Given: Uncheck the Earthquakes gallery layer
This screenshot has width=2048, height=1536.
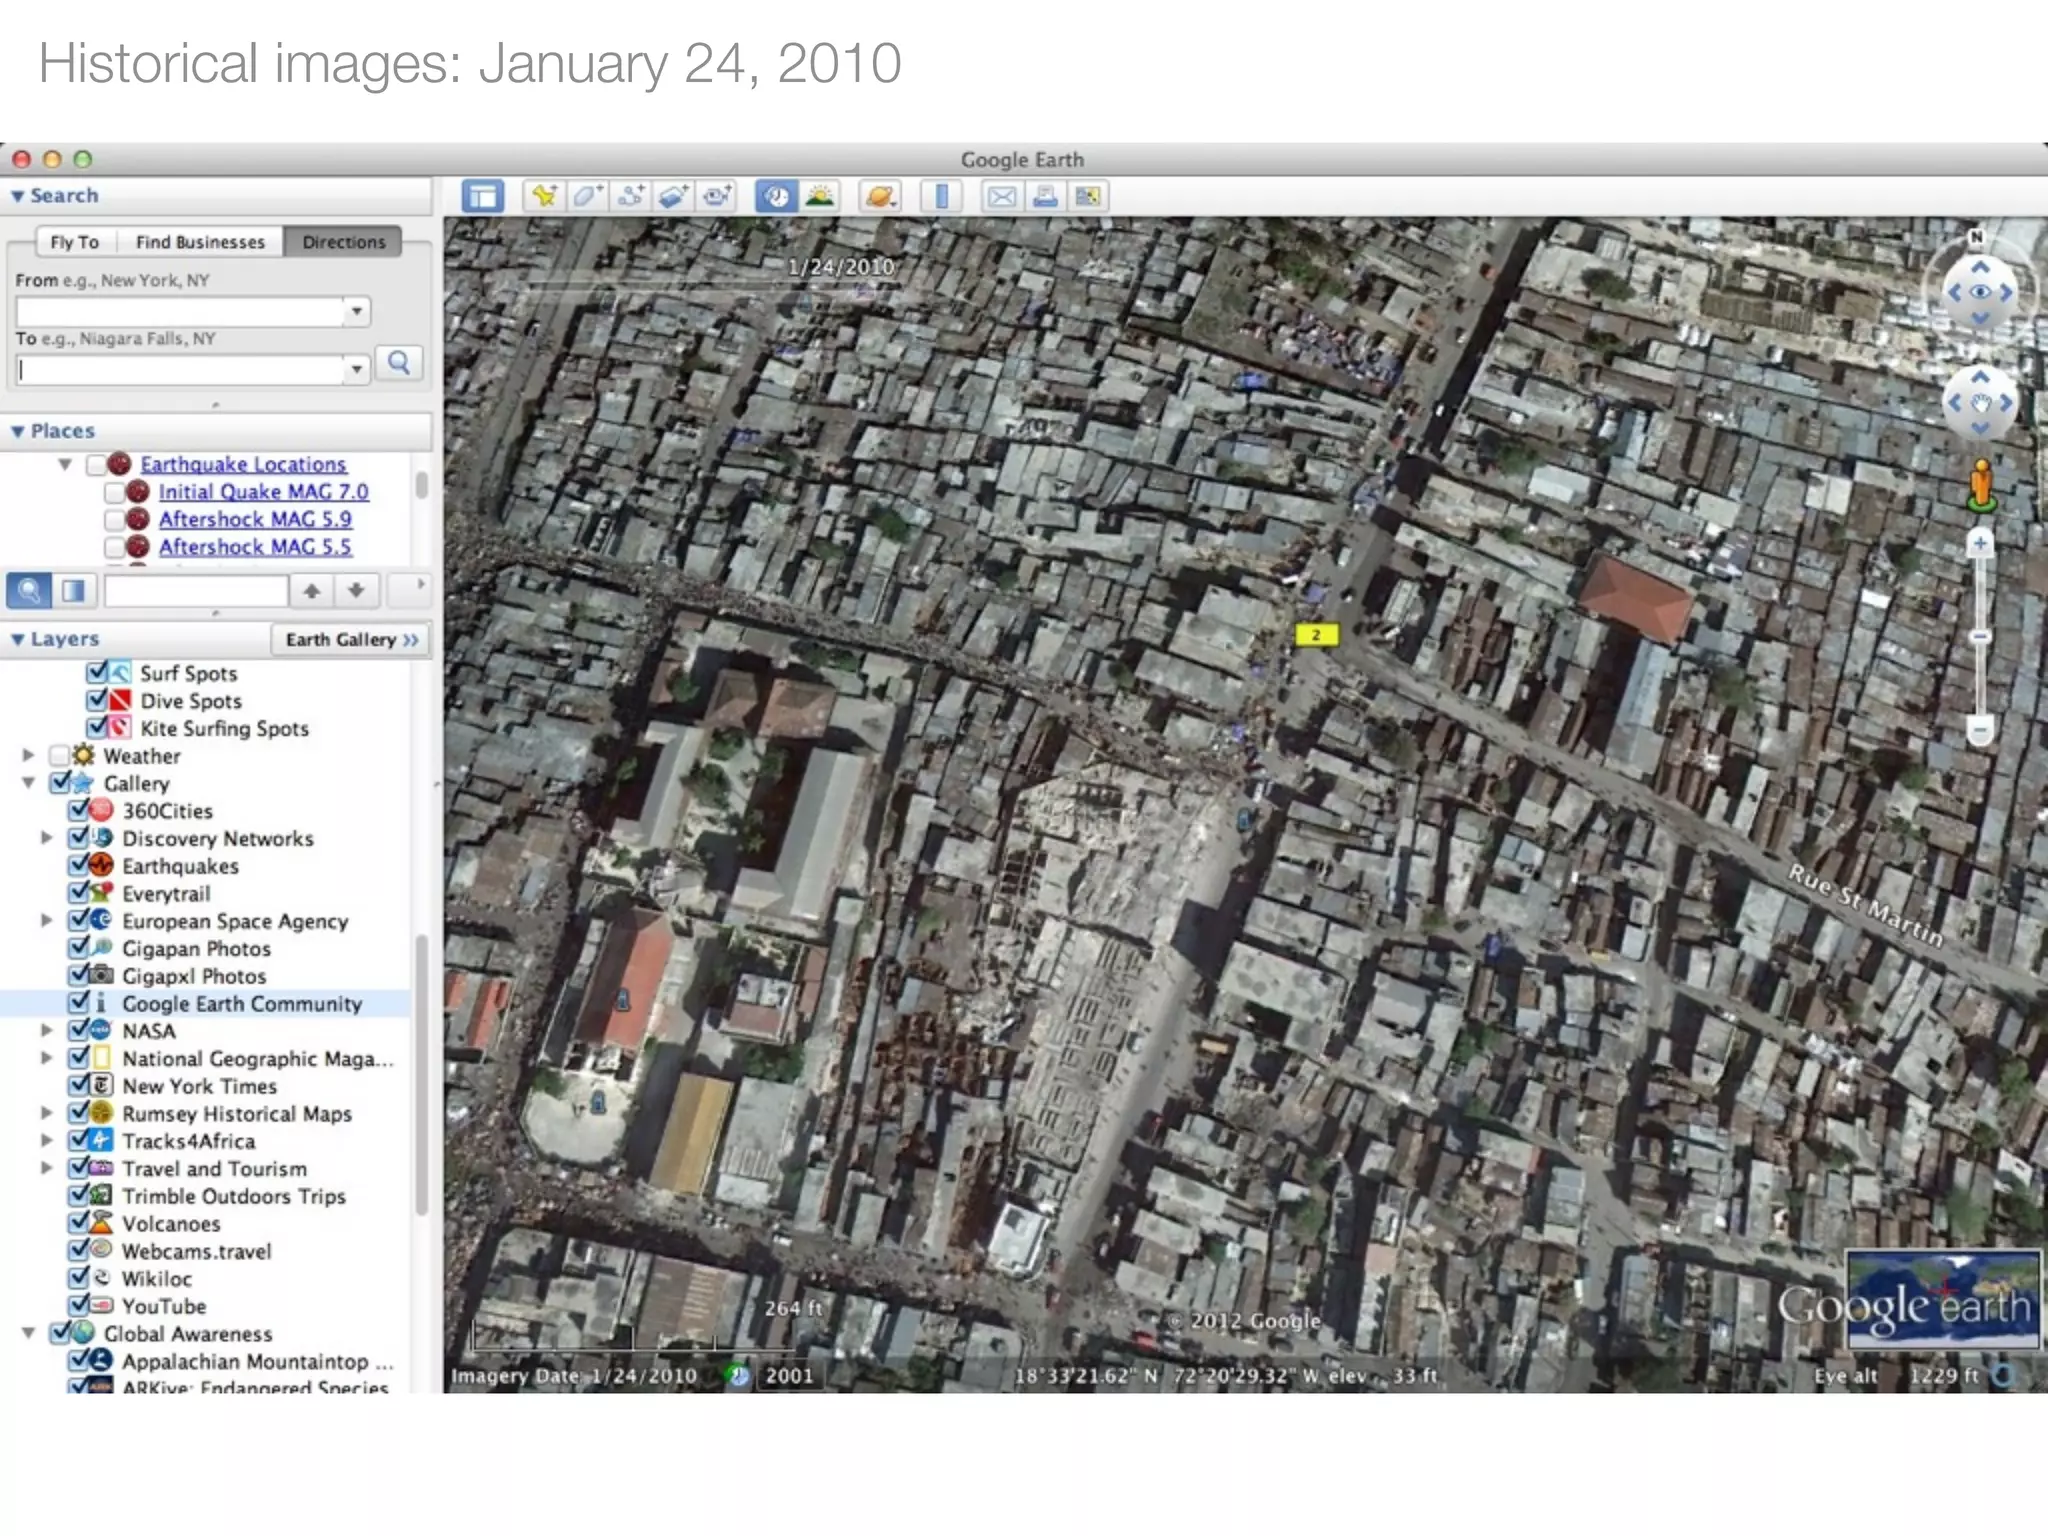Looking at the screenshot, I should pyautogui.click(x=79, y=865).
